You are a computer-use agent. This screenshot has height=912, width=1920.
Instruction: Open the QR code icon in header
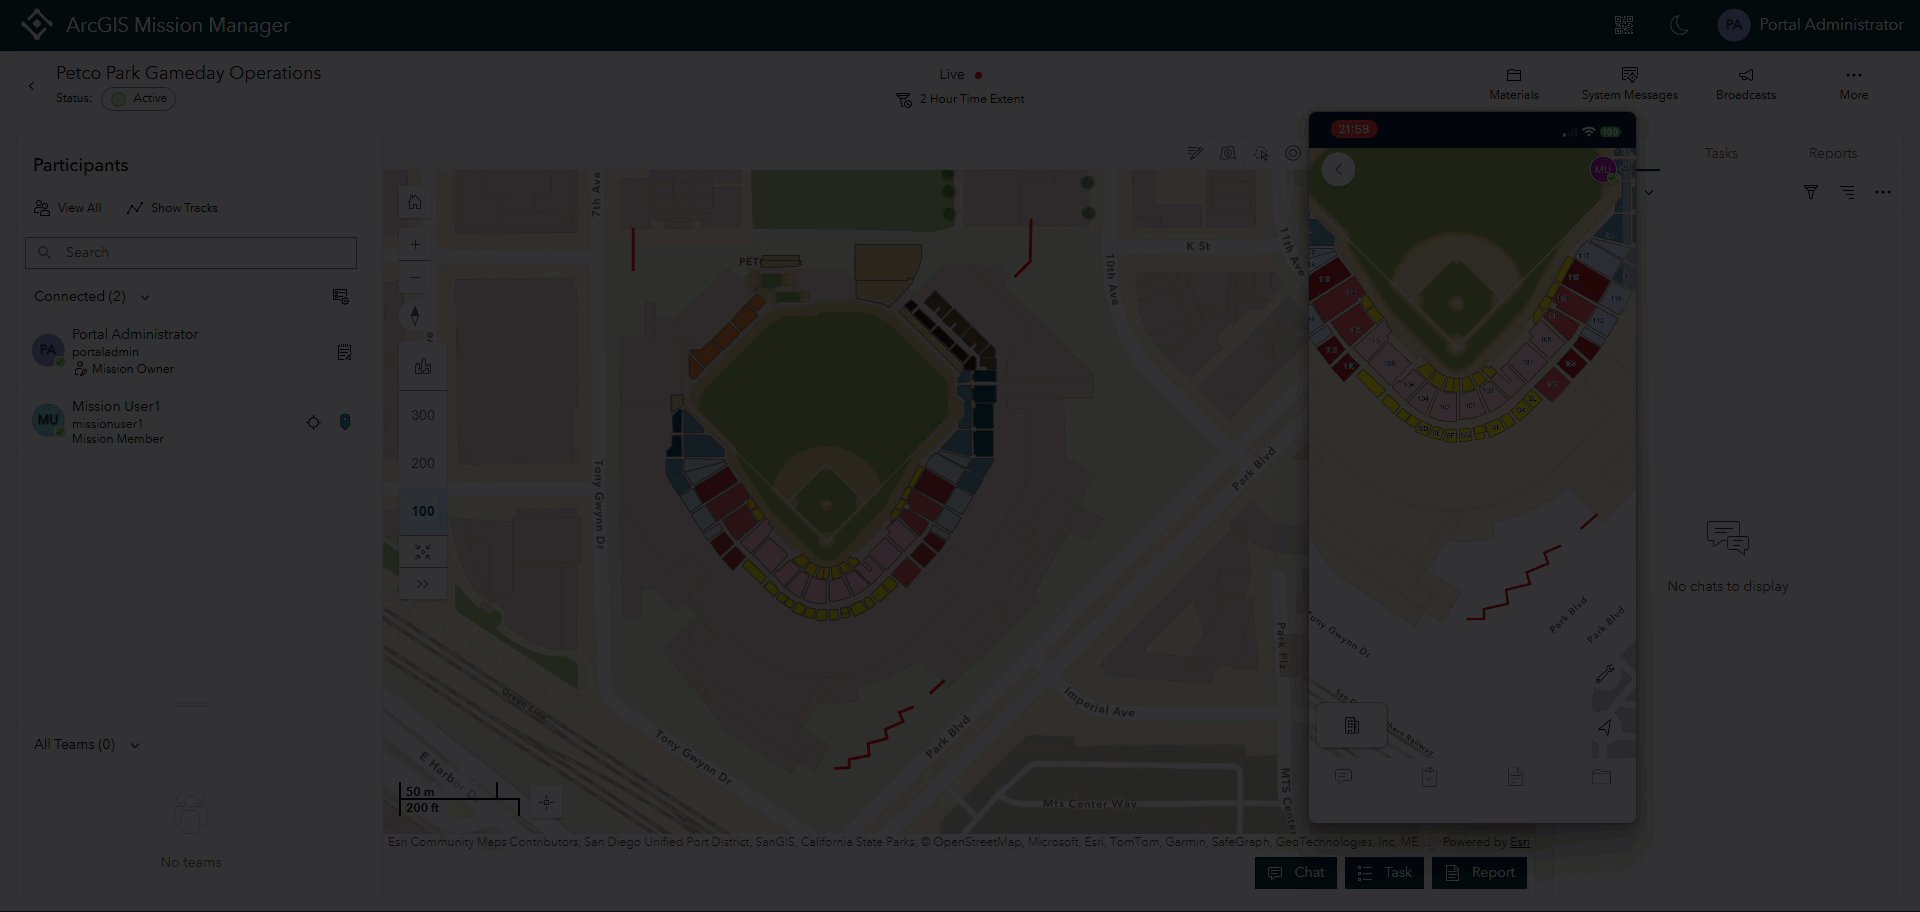[x=1624, y=25]
